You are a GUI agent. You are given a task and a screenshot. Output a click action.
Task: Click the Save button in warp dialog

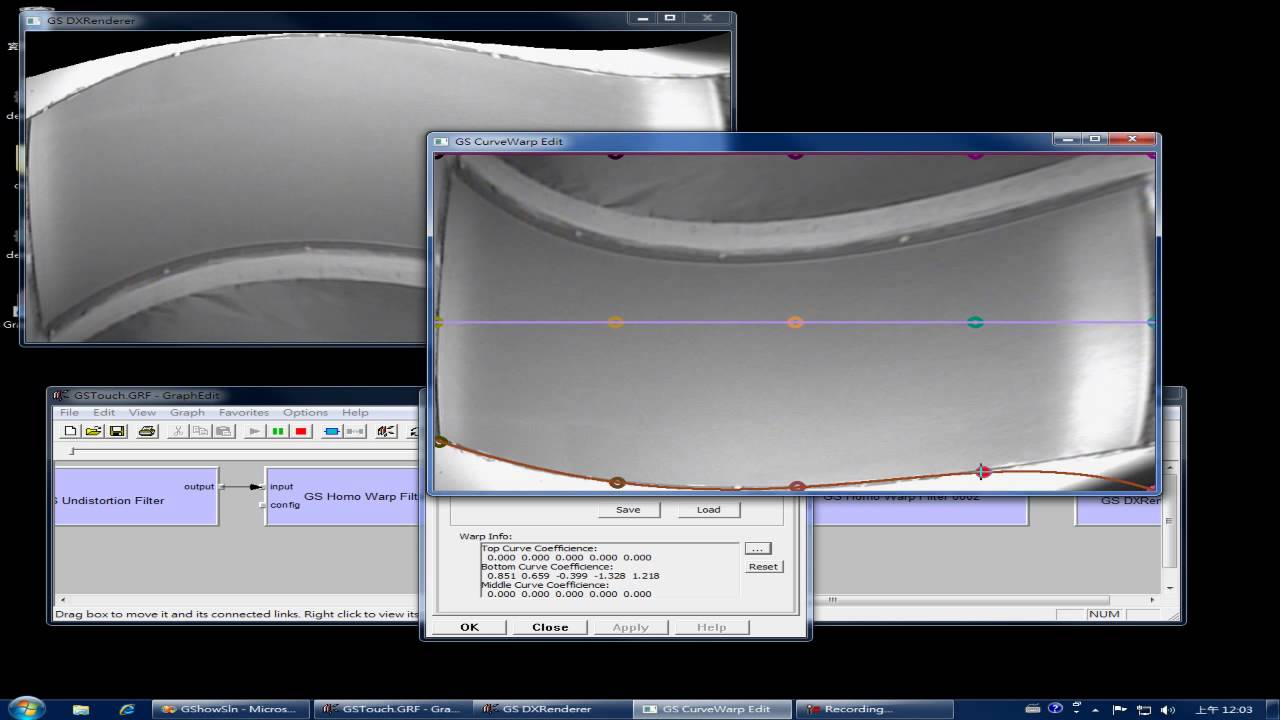(628, 509)
